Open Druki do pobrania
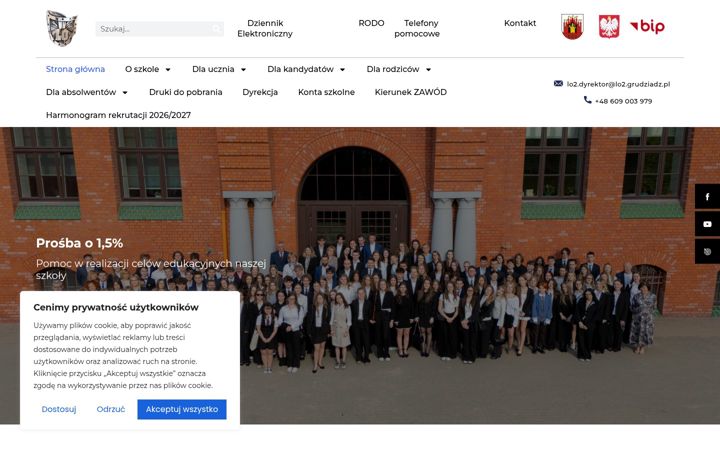This screenshot has height=450, width=720. click(186, 92)
